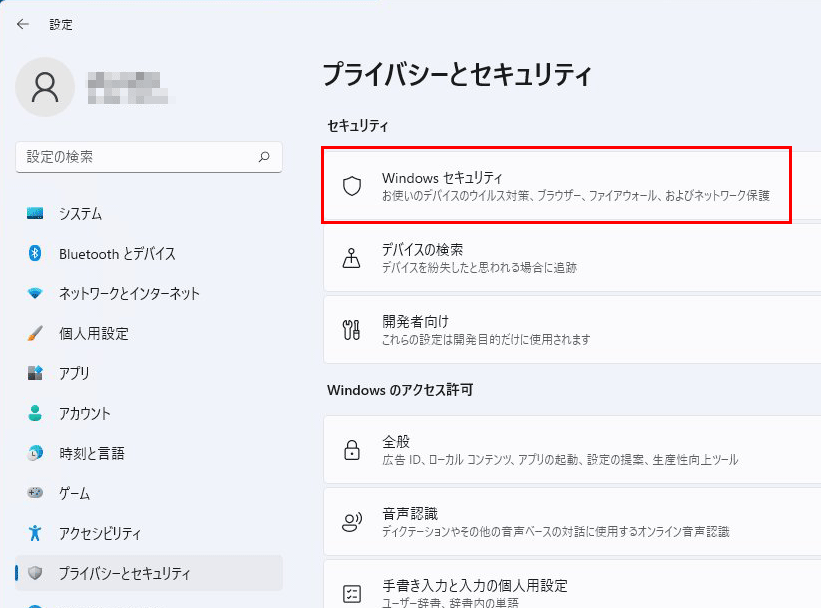Go back using the back arrow
The height and width of the screenshot is (608, 821).
pyautogui.click(x=23, y=24)
